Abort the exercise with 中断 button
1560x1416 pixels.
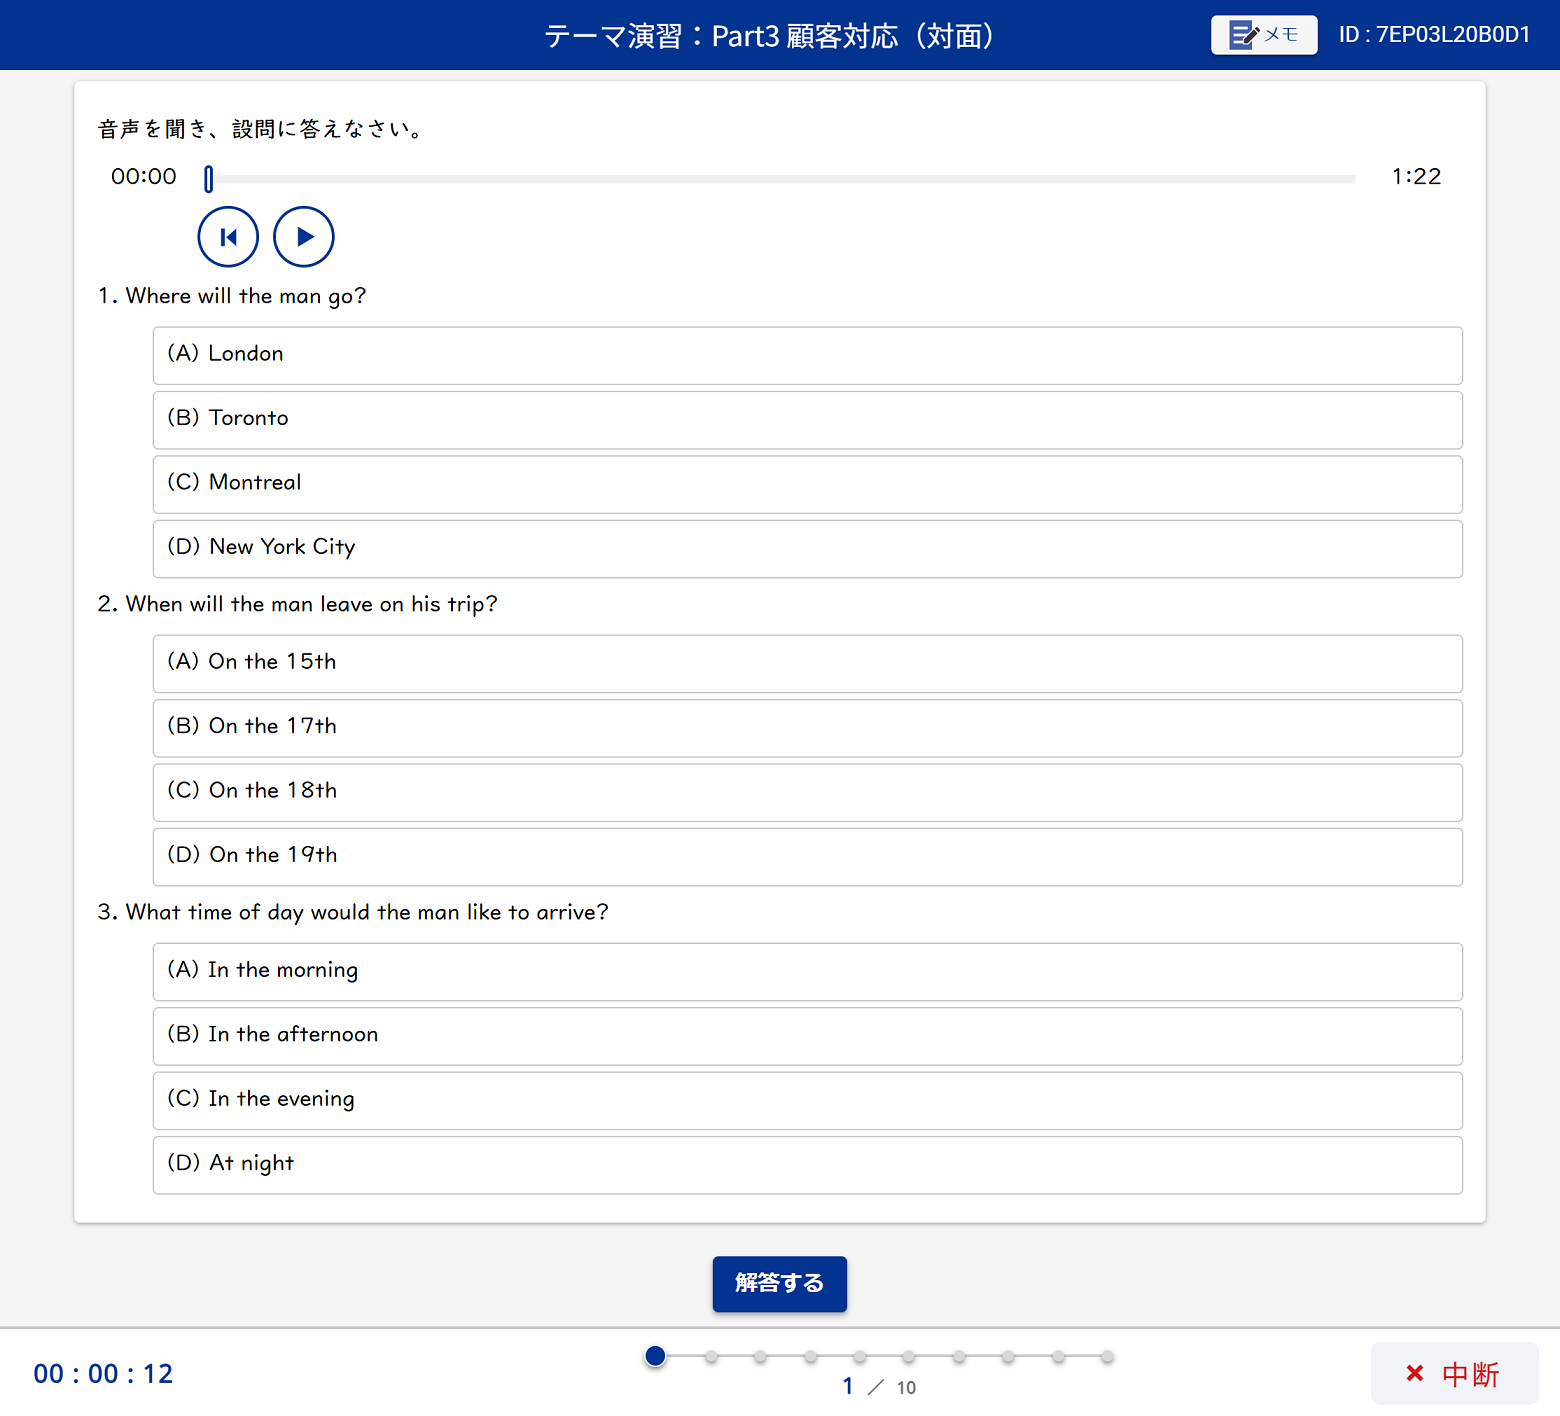(x=1453, y=1373)
